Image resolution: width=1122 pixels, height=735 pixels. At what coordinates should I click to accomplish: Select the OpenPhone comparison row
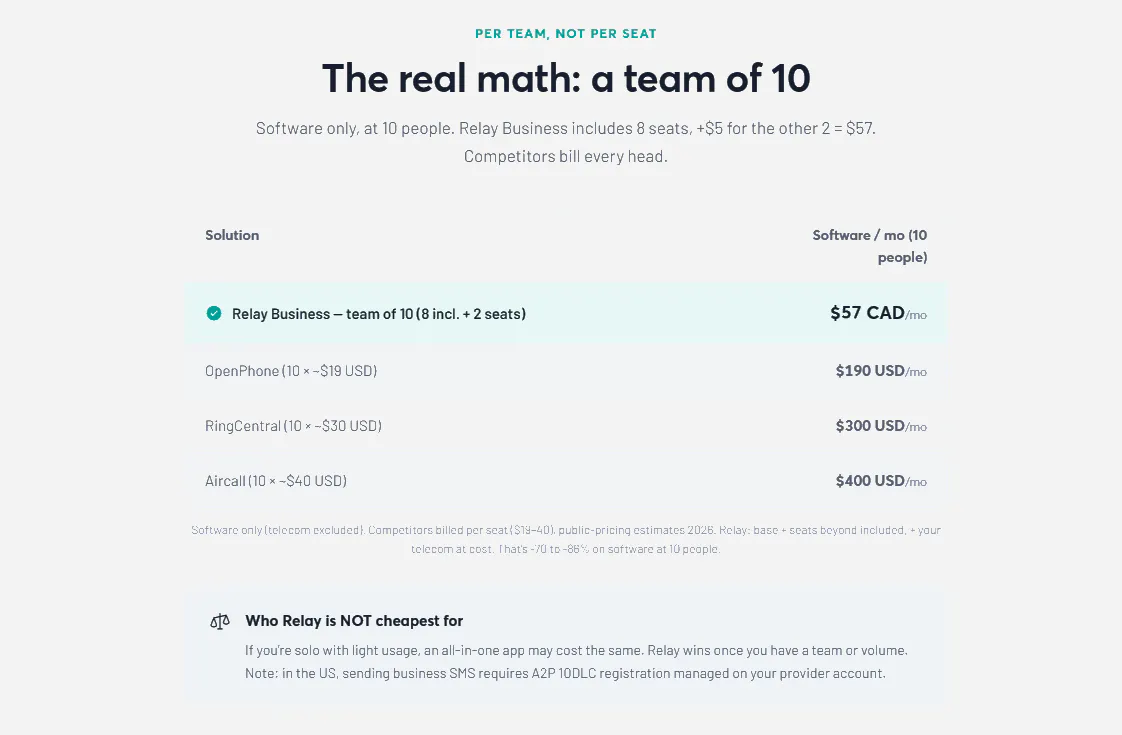click(565, 371)
